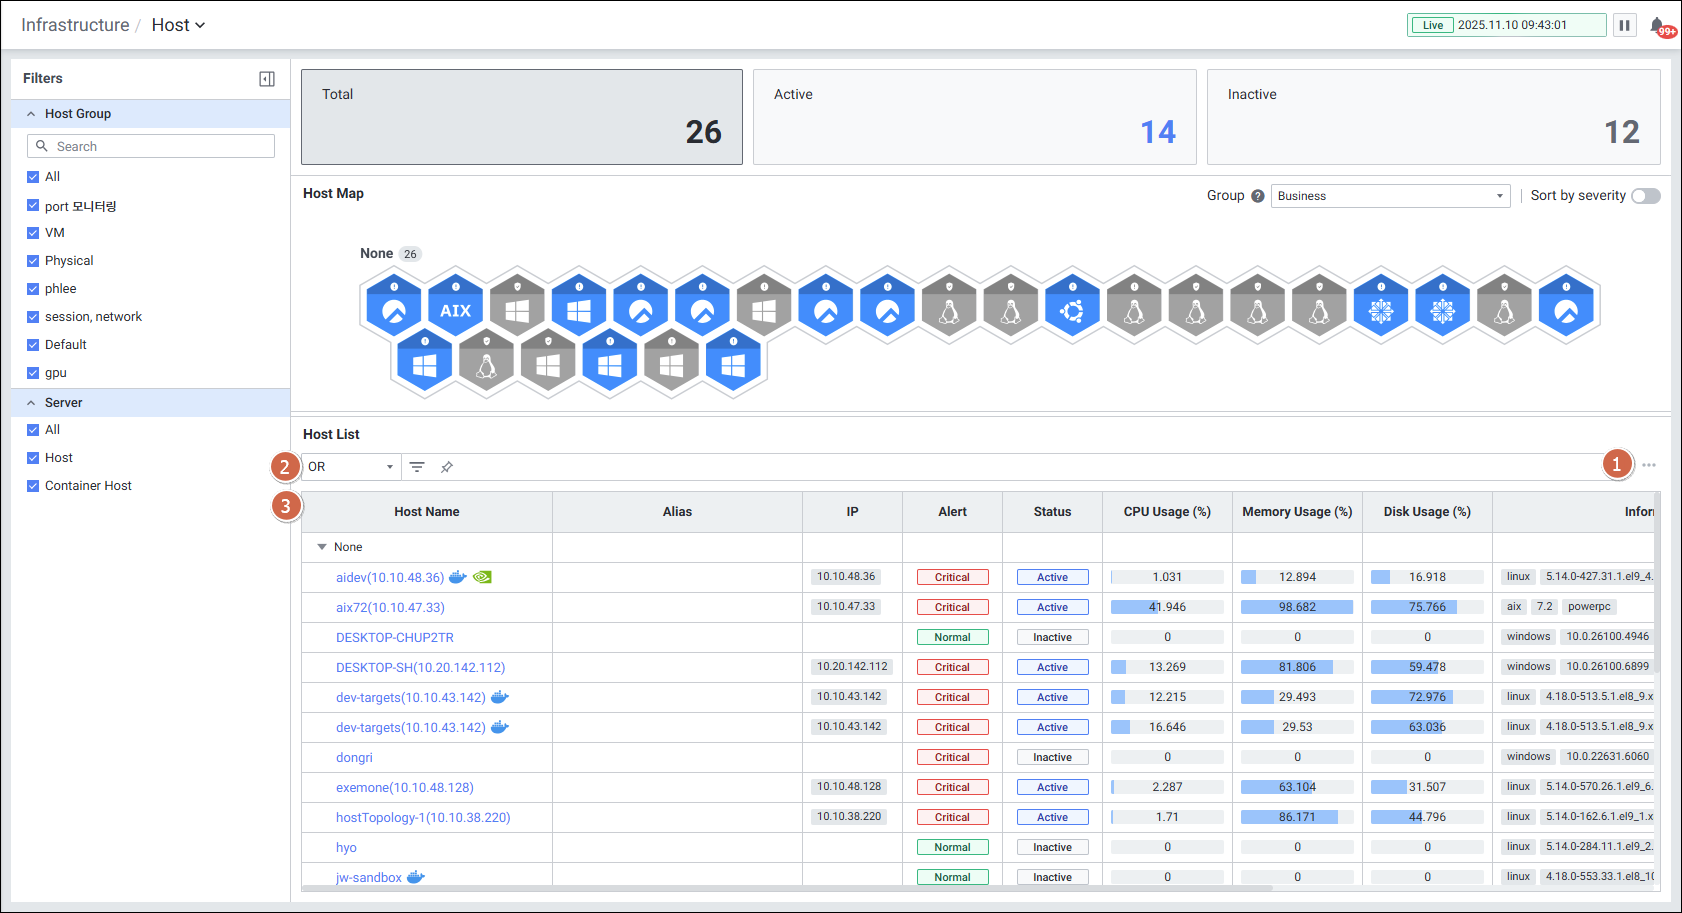Uncheck the VM host group checkbox
The width and height of the screenshot is (1682, 913).
click(33, 233)
